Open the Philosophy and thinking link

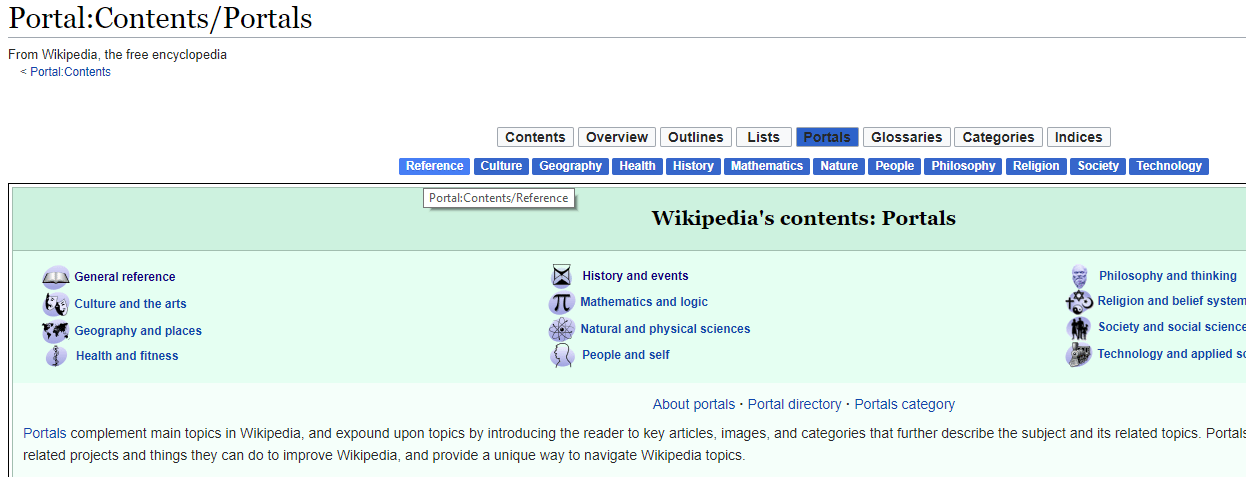point(1168,276)
